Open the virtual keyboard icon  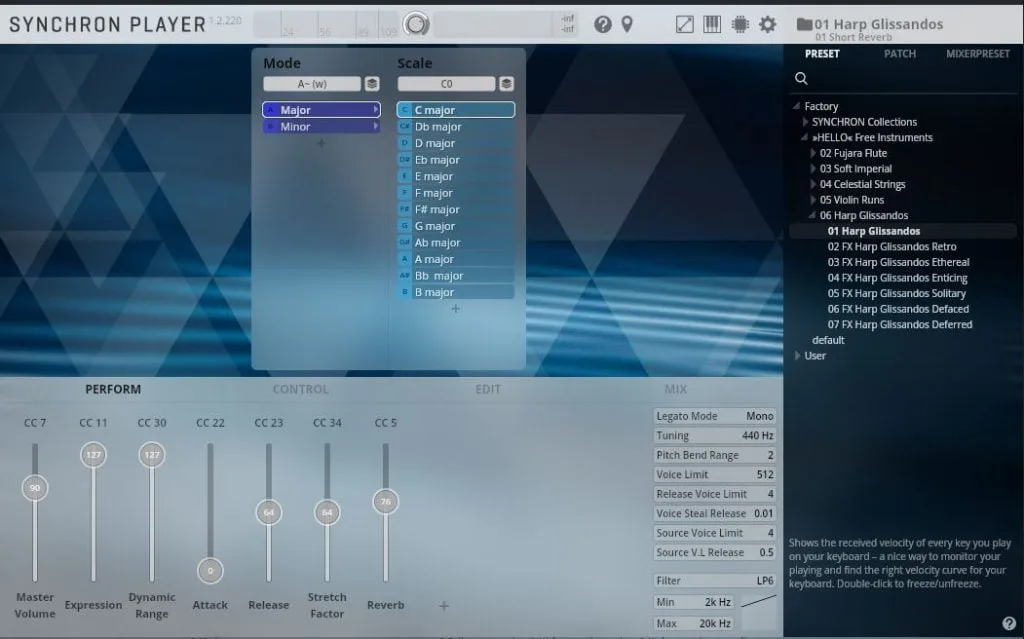(712, 22)
